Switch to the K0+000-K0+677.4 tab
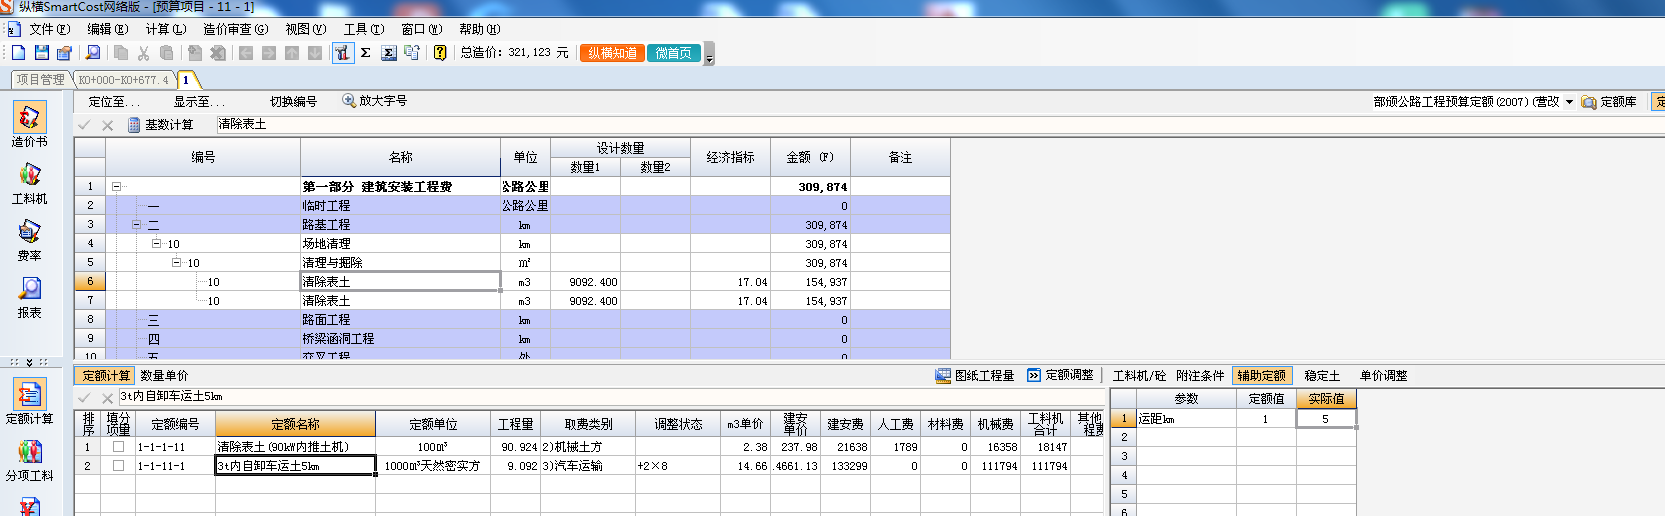Viewport: 1665px width, 516px height. (124, 80)
